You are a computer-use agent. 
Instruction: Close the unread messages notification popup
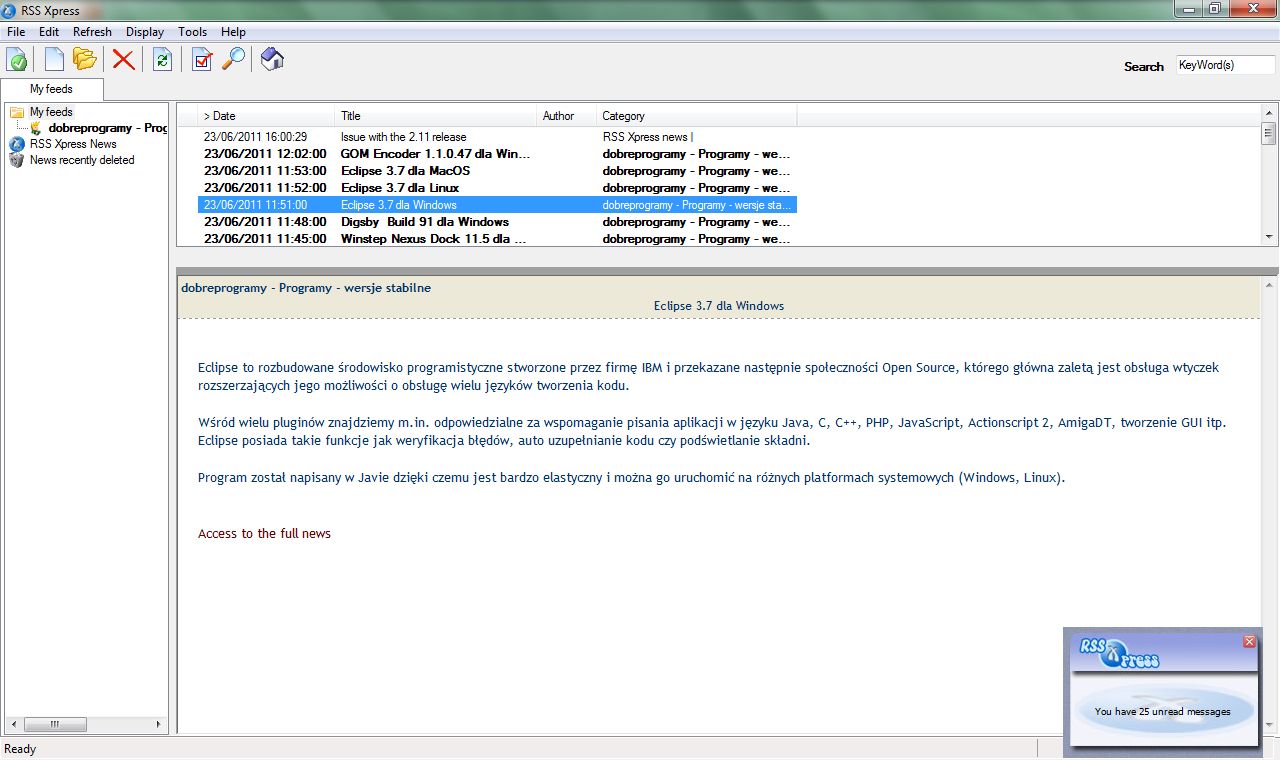[1249, 641]
